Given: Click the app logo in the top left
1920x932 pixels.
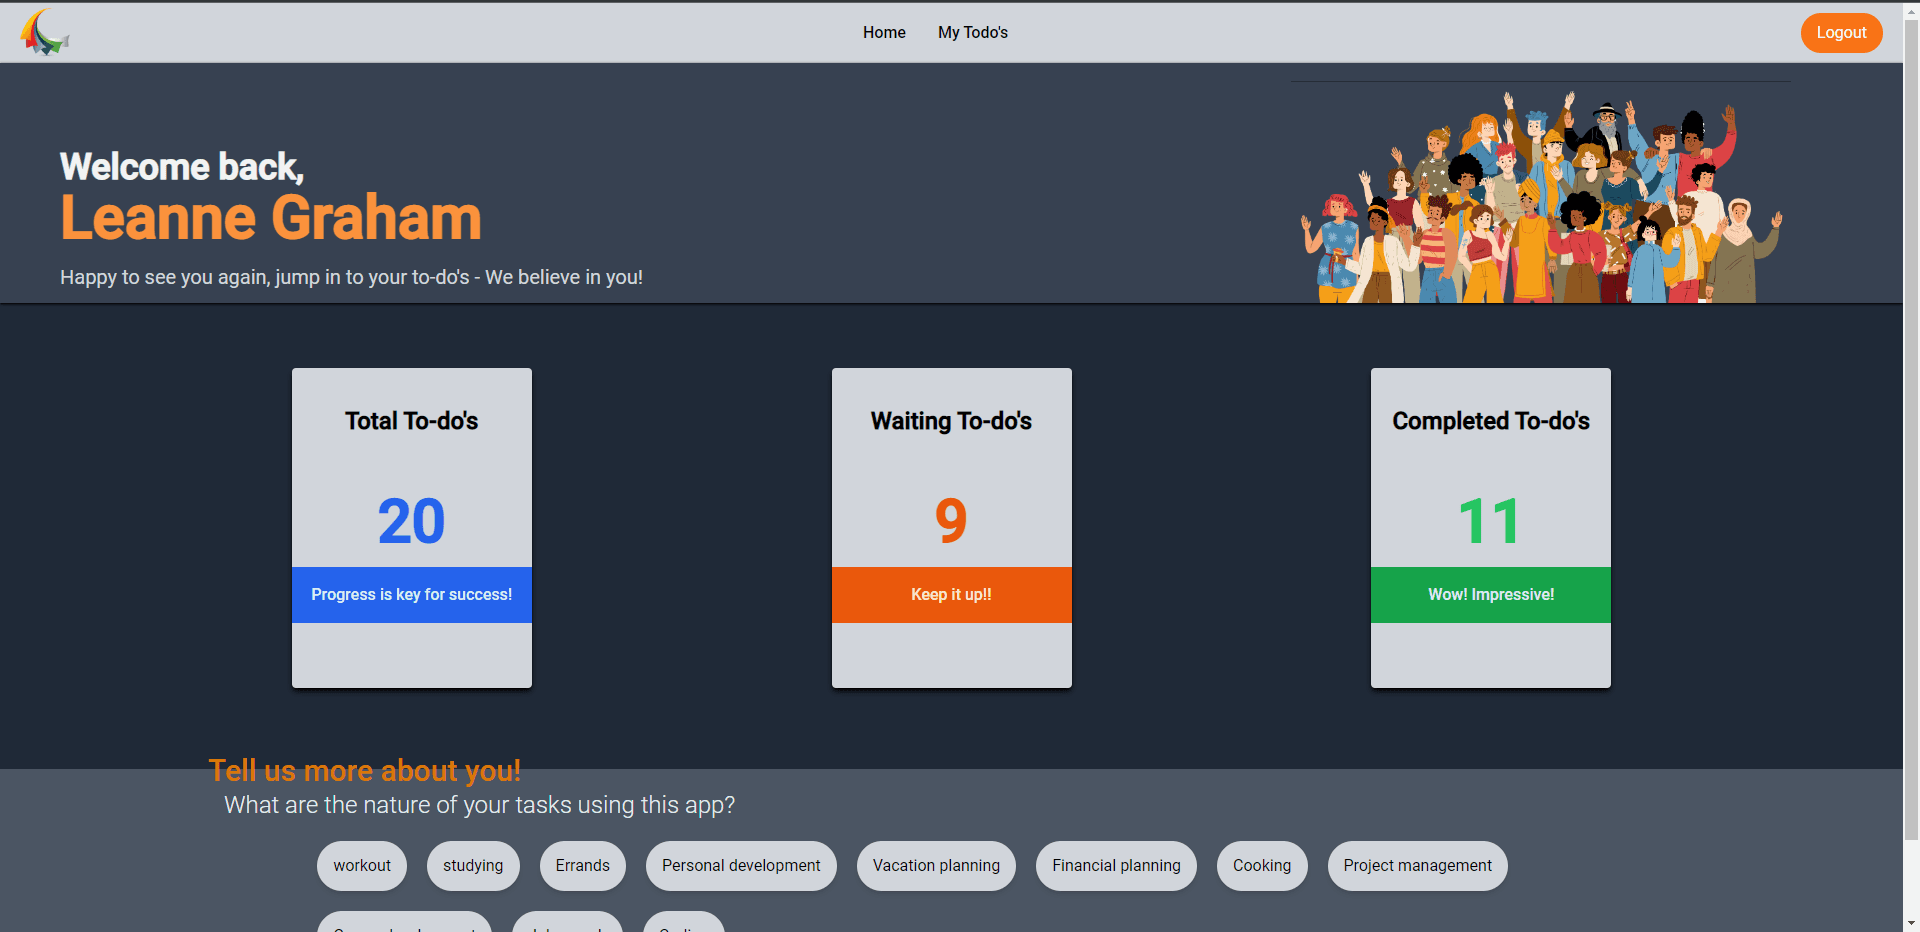Looking at the screenshot, I should click(x=45, y=32).
